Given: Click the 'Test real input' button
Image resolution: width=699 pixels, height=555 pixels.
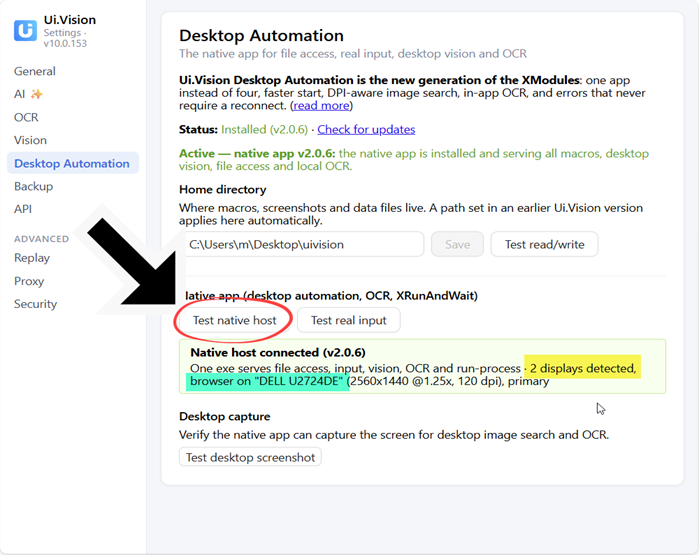Looking at the screenshot, I should click(x=349, y=320).
